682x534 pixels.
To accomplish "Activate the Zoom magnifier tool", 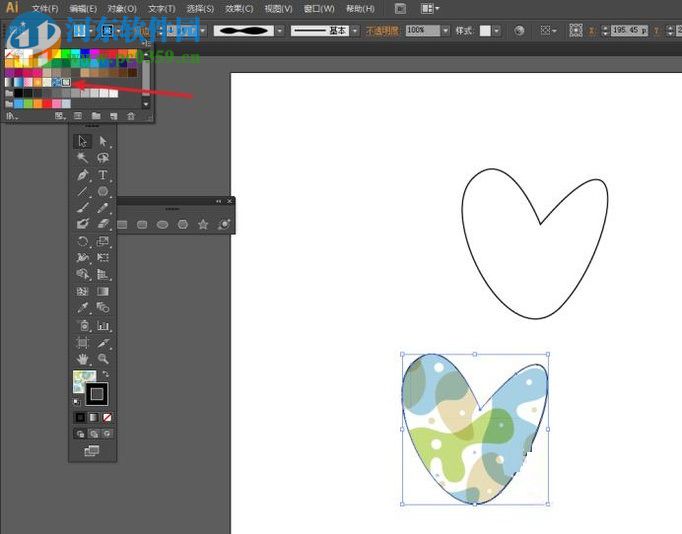I will tap(103, 358).
